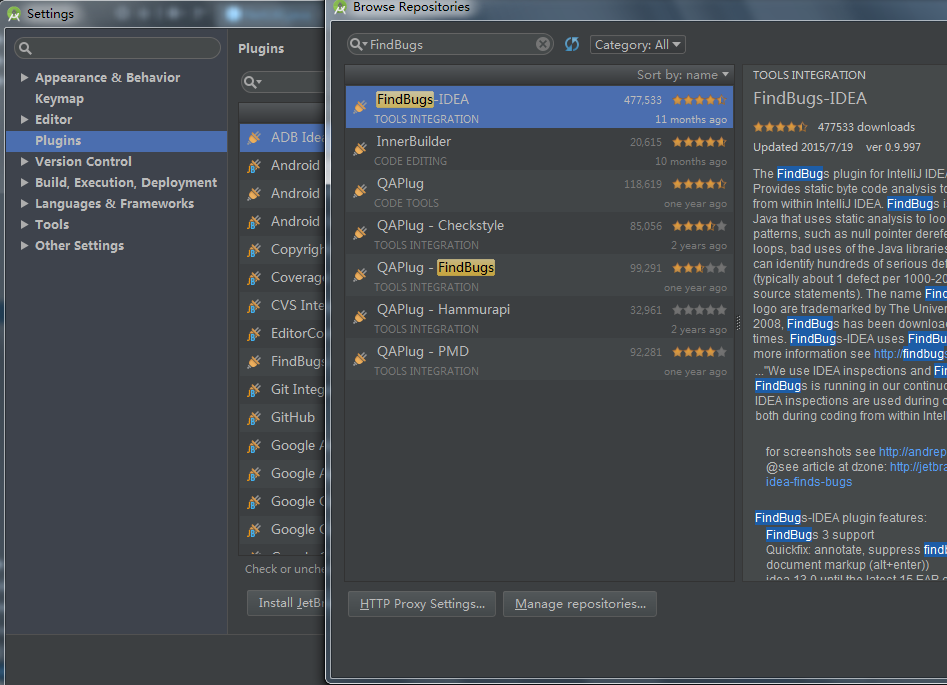The height and width of the screenshot is (685, 947).
Task: Click the Settings window search field
Action: pos(118,48)
